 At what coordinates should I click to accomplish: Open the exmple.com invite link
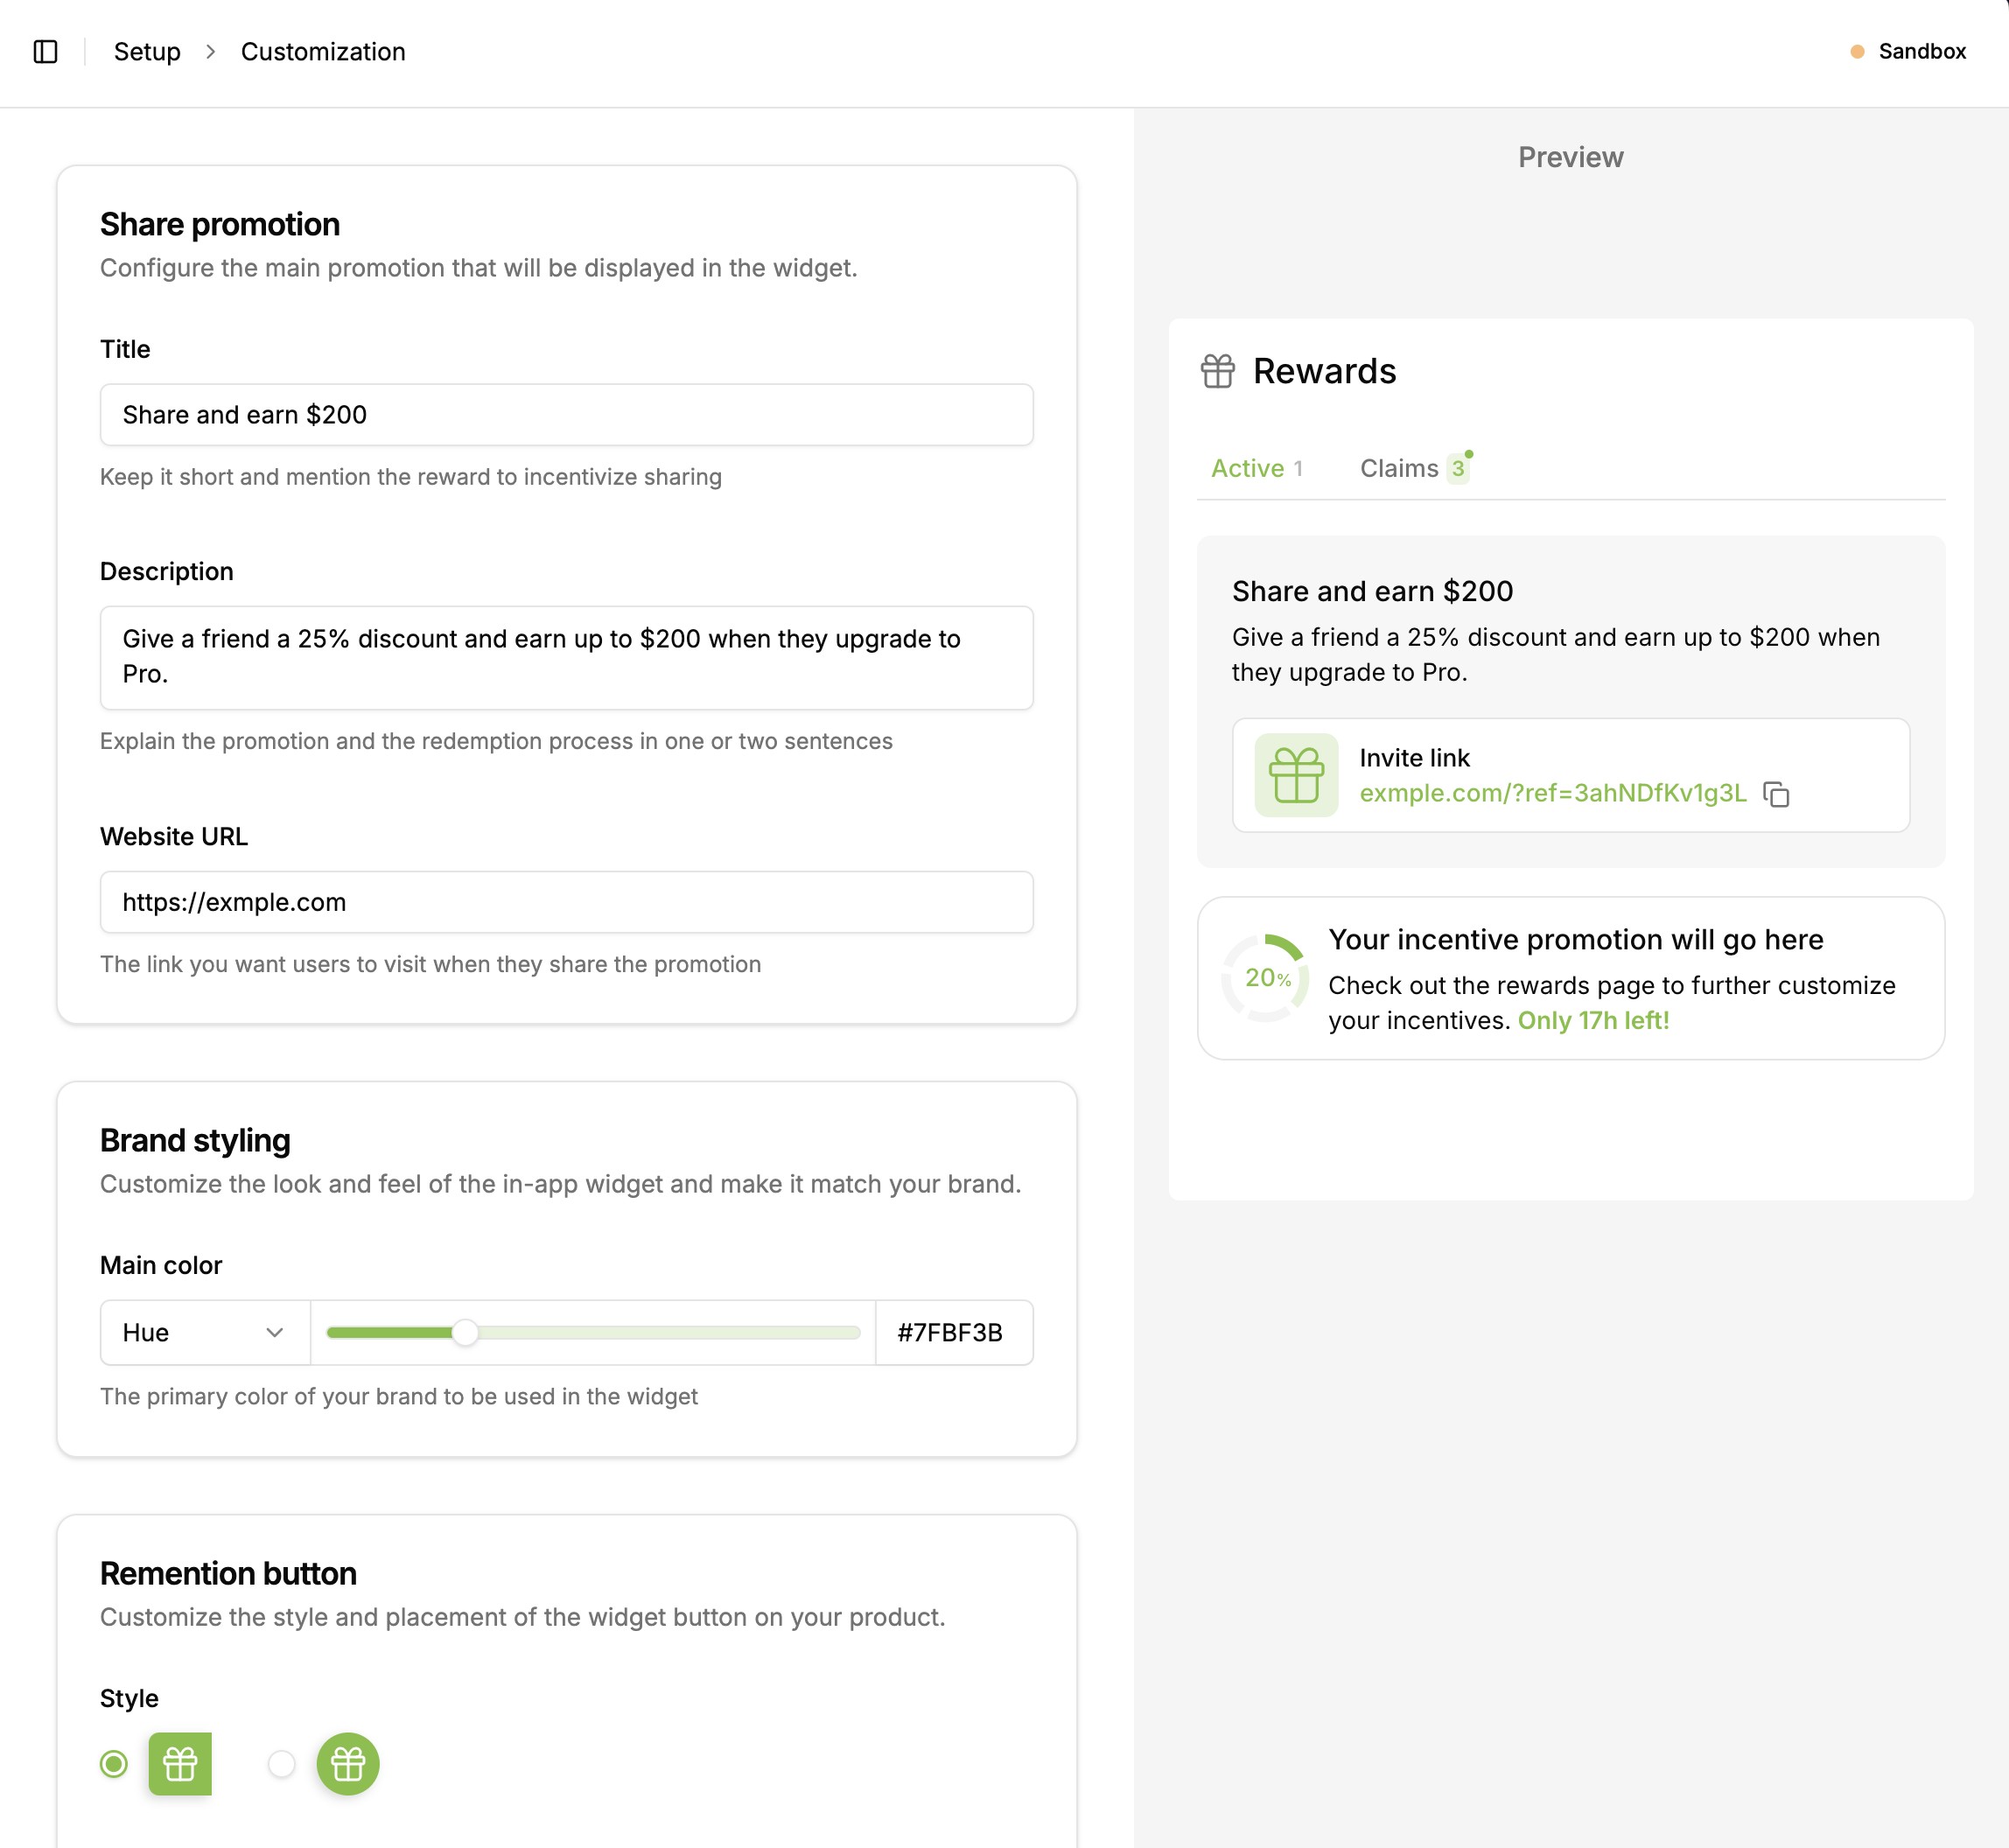coord(1552,793)
